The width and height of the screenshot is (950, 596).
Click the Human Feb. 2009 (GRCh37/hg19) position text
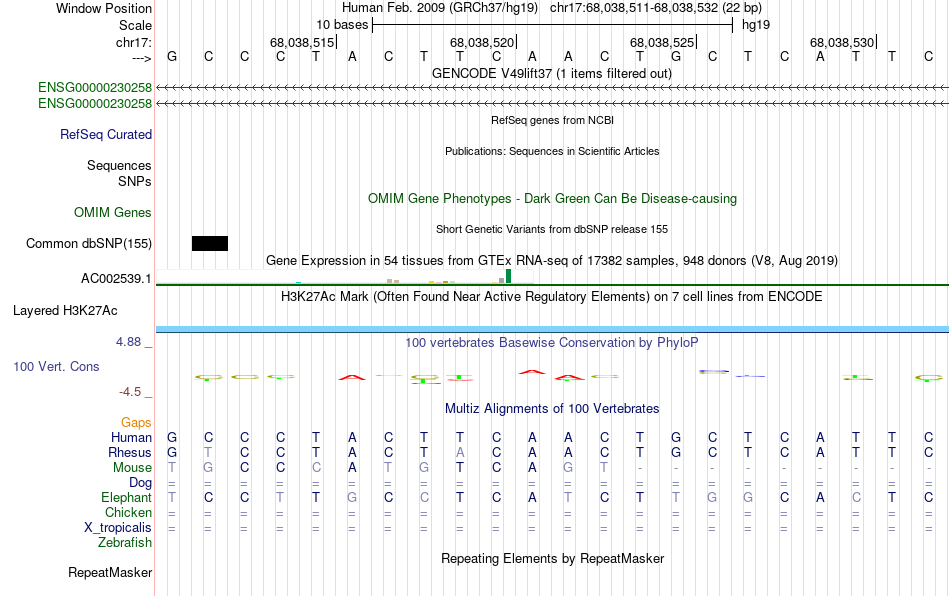pos(552,8)
